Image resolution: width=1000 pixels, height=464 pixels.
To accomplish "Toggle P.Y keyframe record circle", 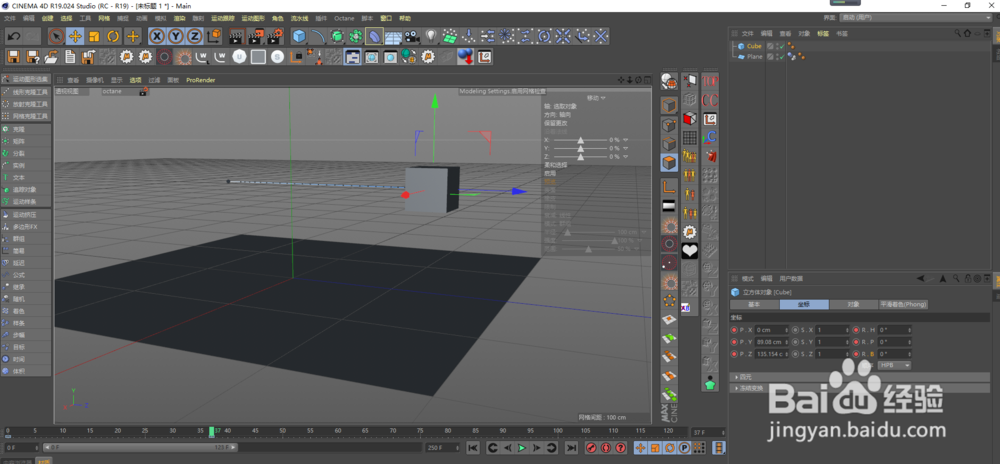I will coord(734,342).
